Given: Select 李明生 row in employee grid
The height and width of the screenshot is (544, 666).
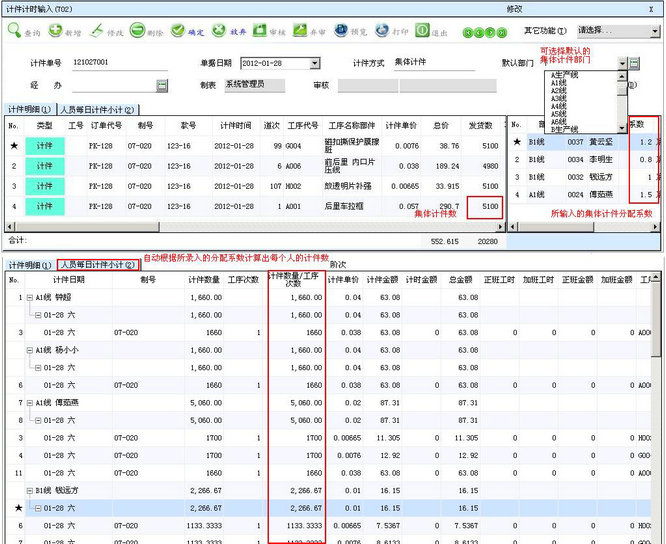Looking at the screenshot, I should pos(584,160).
